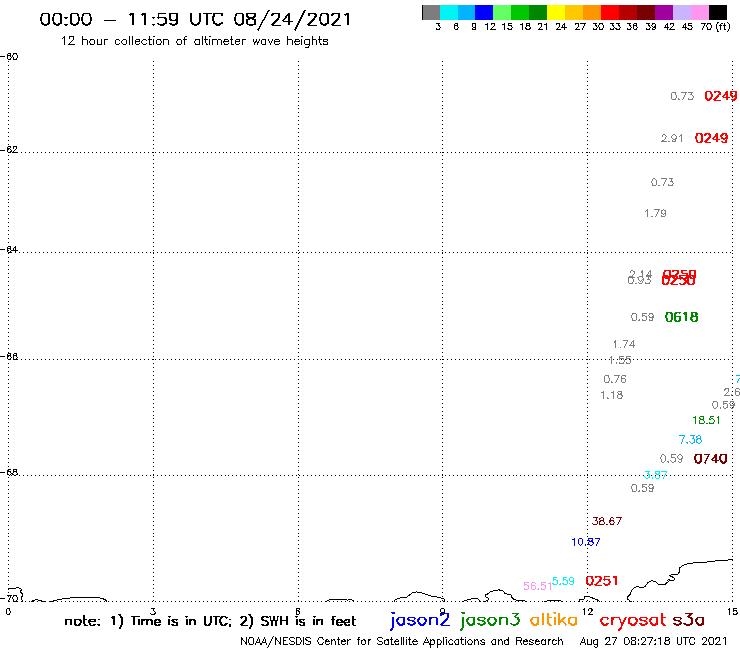Click the 0.76 wave height value
Screen dimensions: 740x650
[x=615, y=379]
